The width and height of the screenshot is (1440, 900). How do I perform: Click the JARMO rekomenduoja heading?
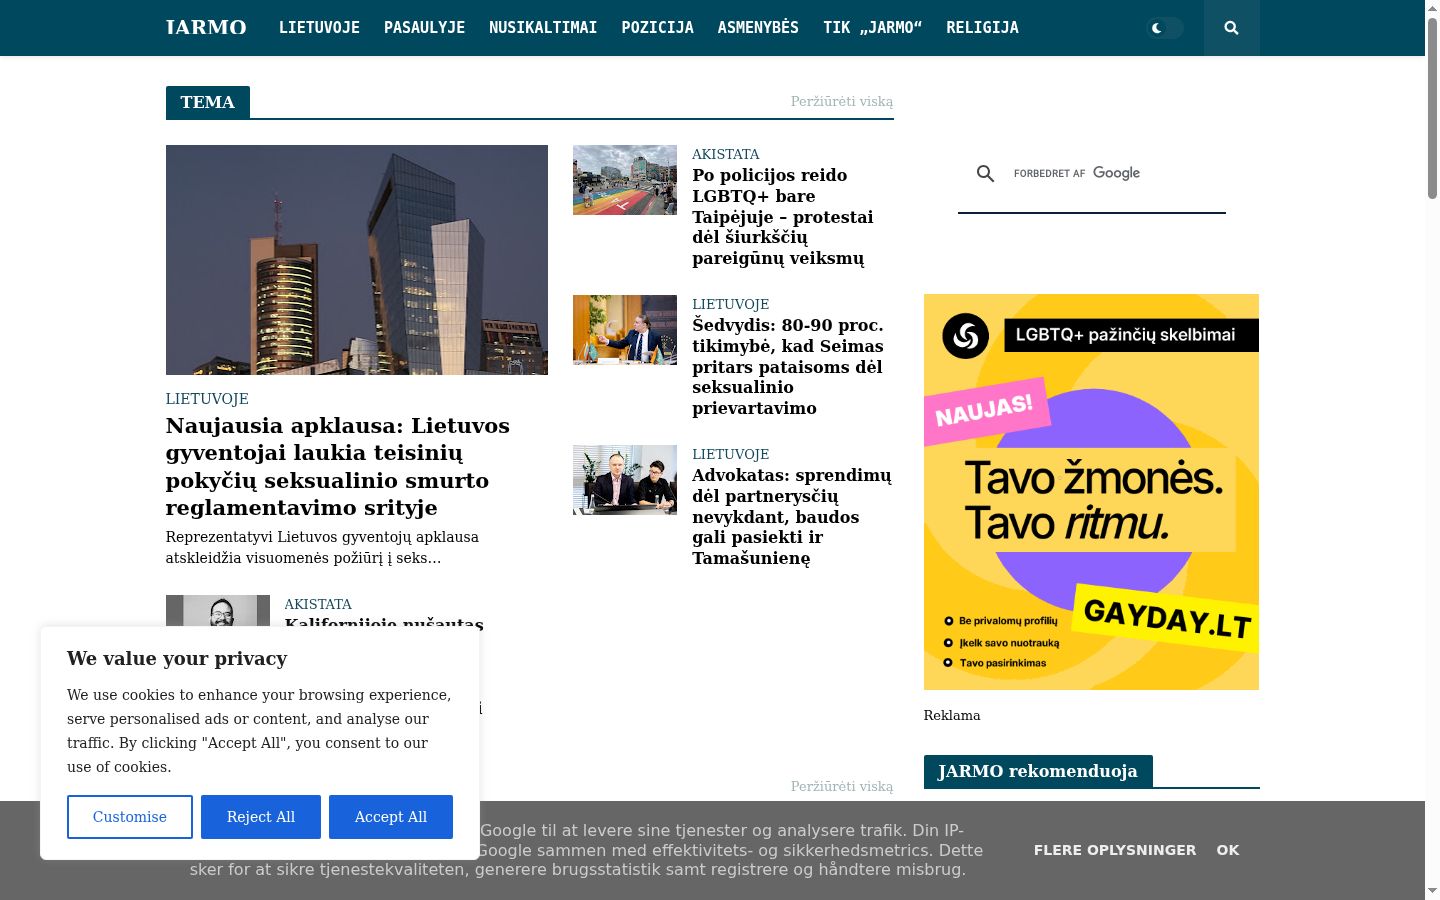(1038, 771)
